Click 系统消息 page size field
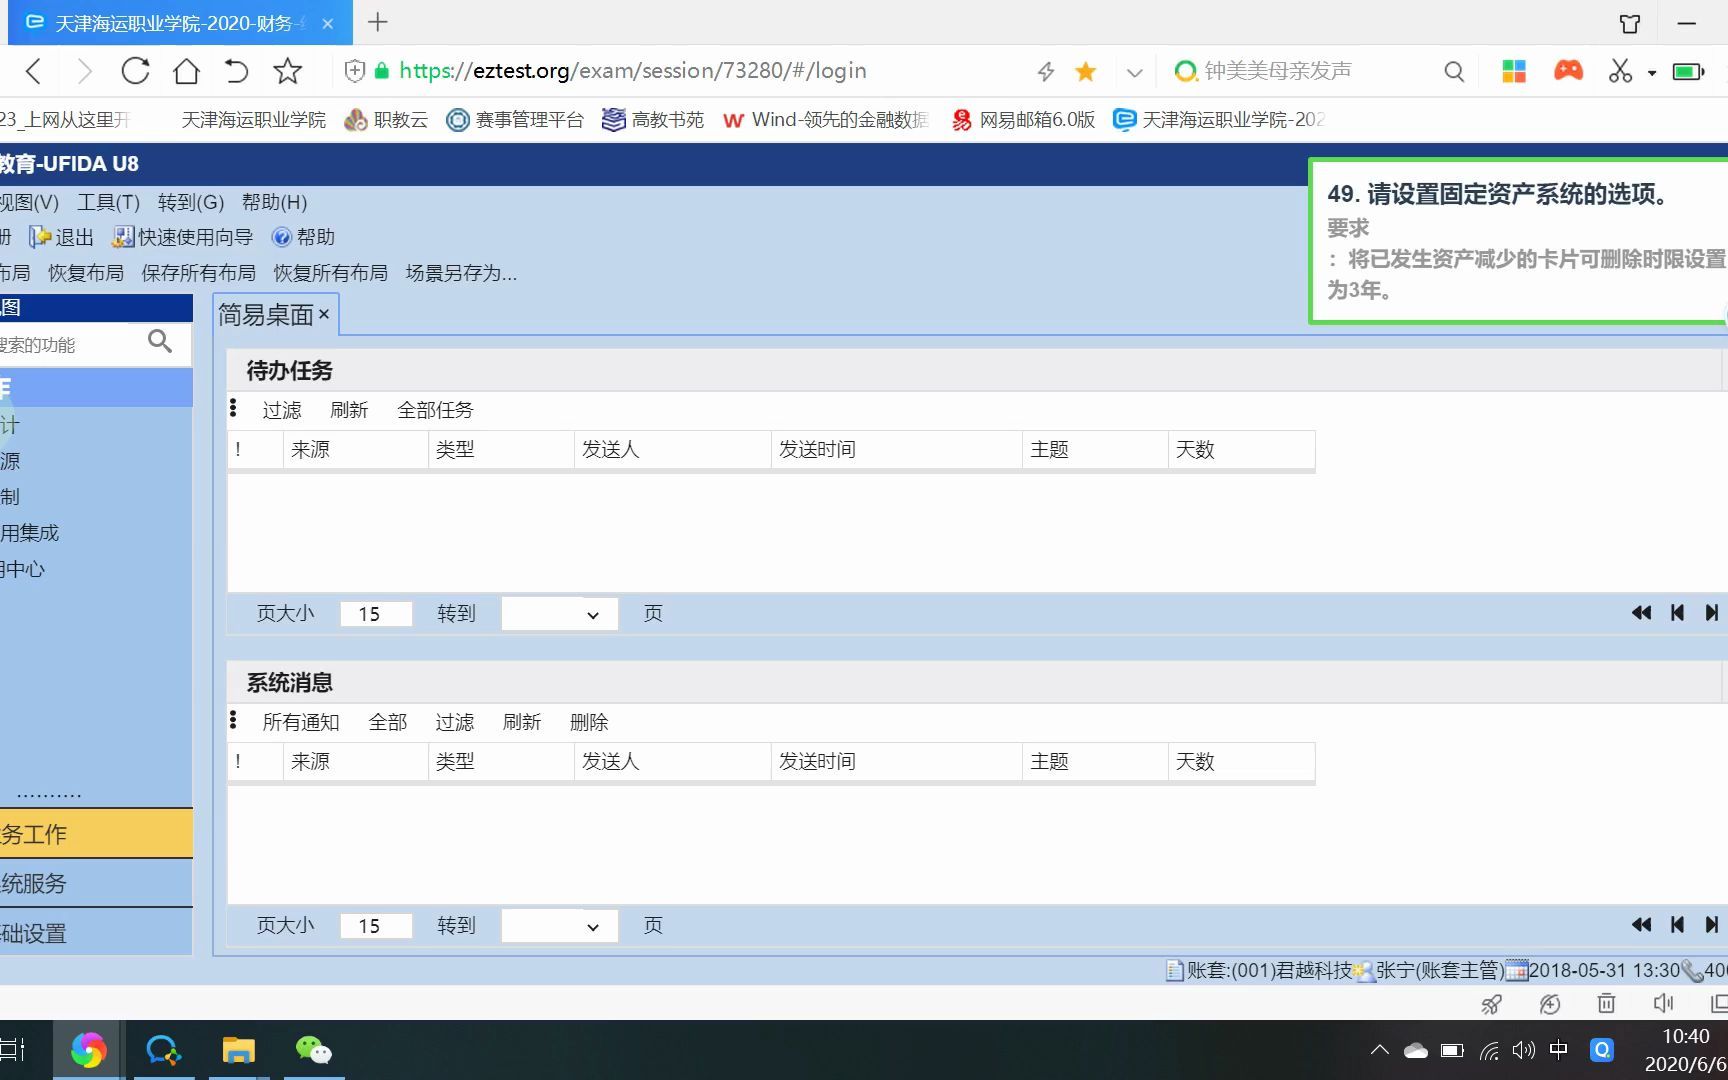Viewport: 1728px width, 1080px height. pyautogui.click(x=376, y=926)
